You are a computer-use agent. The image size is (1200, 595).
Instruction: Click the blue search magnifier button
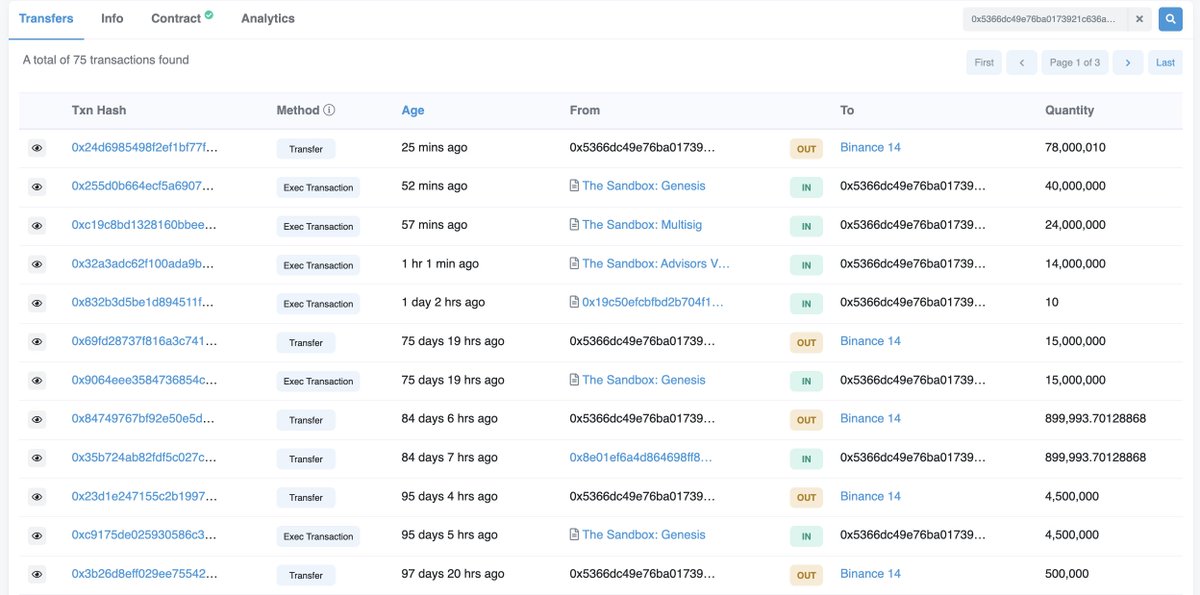(1171, 19)
